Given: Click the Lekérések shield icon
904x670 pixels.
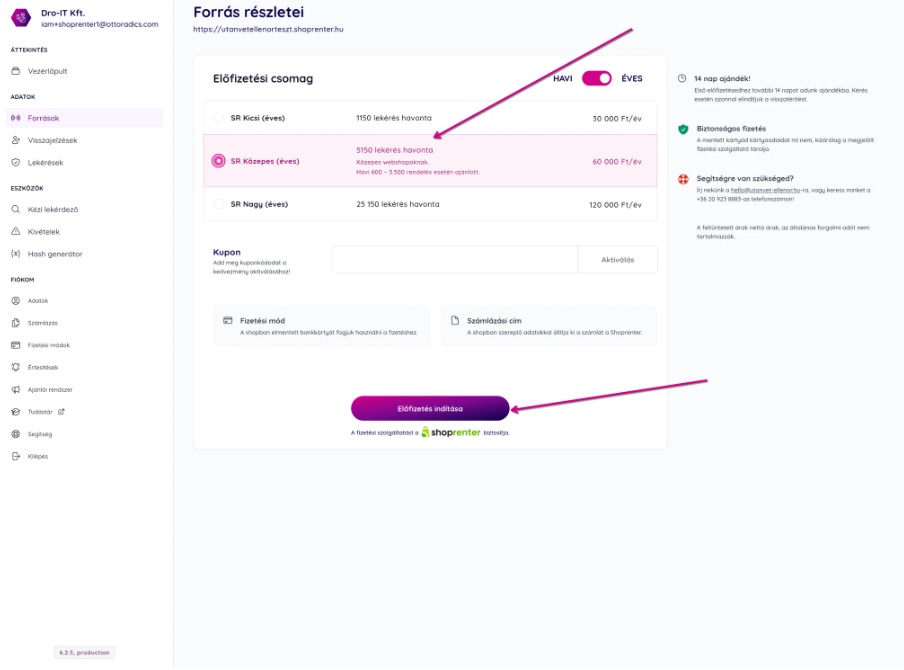Looking at the screenshot, I should (16, 163).
